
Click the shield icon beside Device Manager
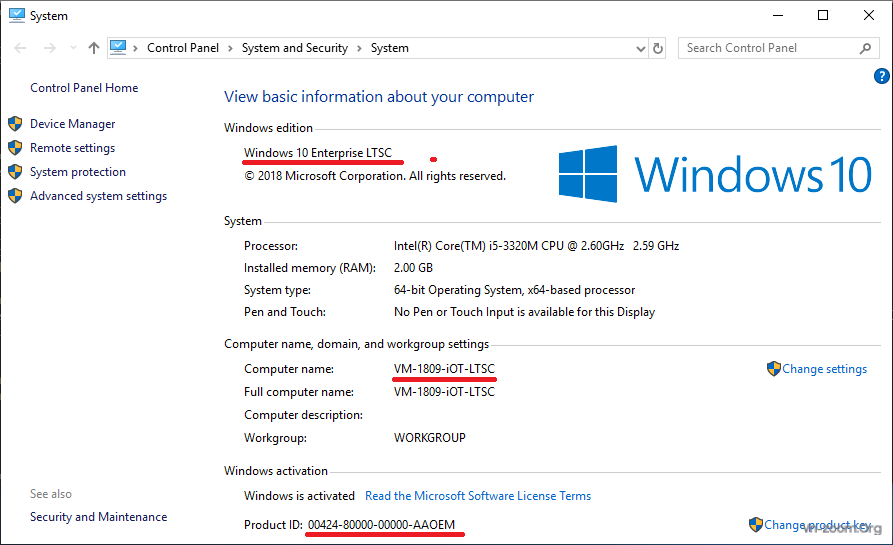pyautogui.click(x=15, y=124)
